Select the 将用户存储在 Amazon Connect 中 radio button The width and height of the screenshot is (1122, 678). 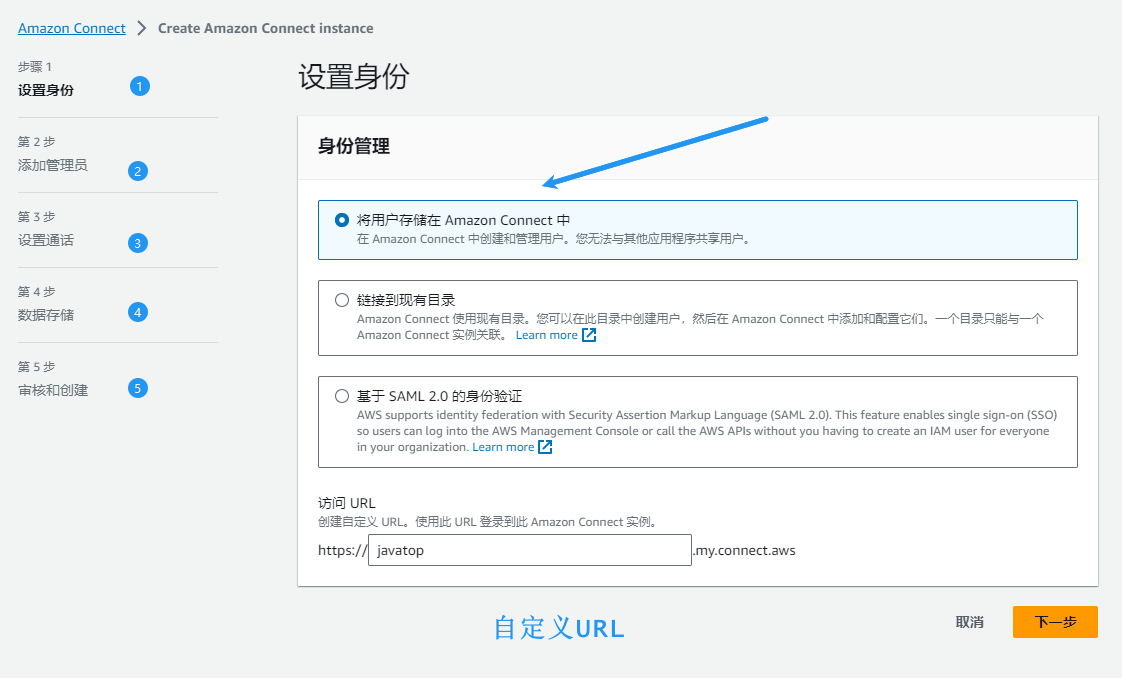pyautogui.click(x=342, y=220)
